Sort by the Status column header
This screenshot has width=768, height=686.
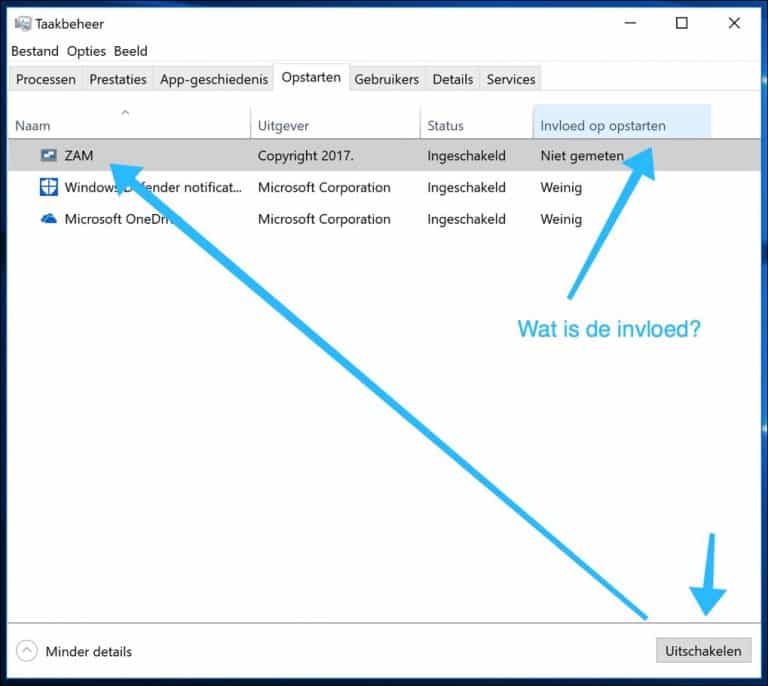pos(476,122)
